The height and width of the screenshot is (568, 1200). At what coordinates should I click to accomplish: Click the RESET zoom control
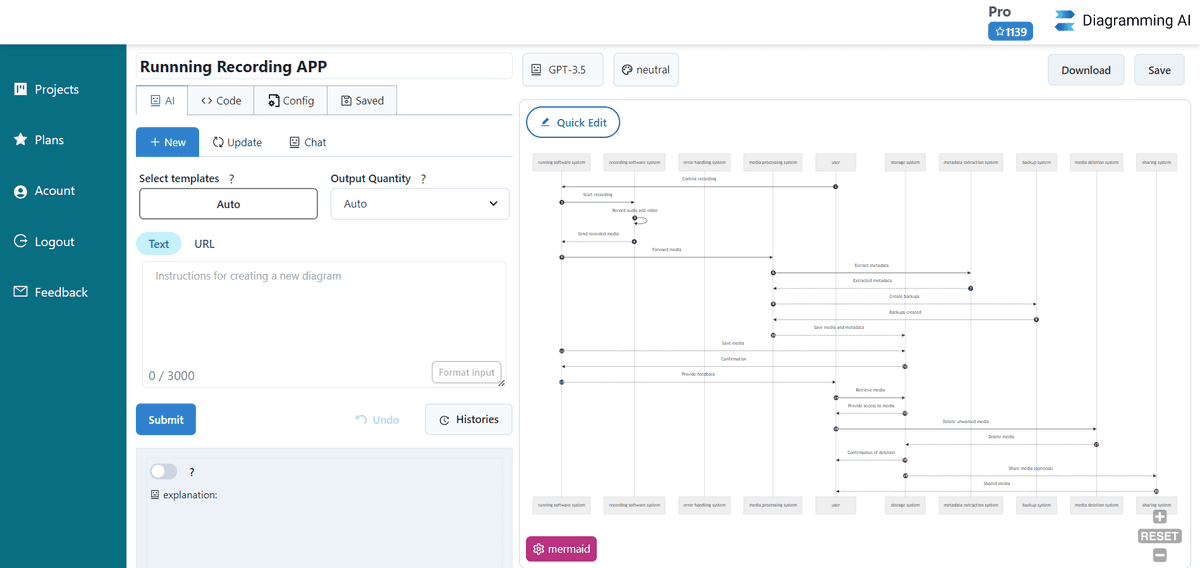click(1160, 536)
